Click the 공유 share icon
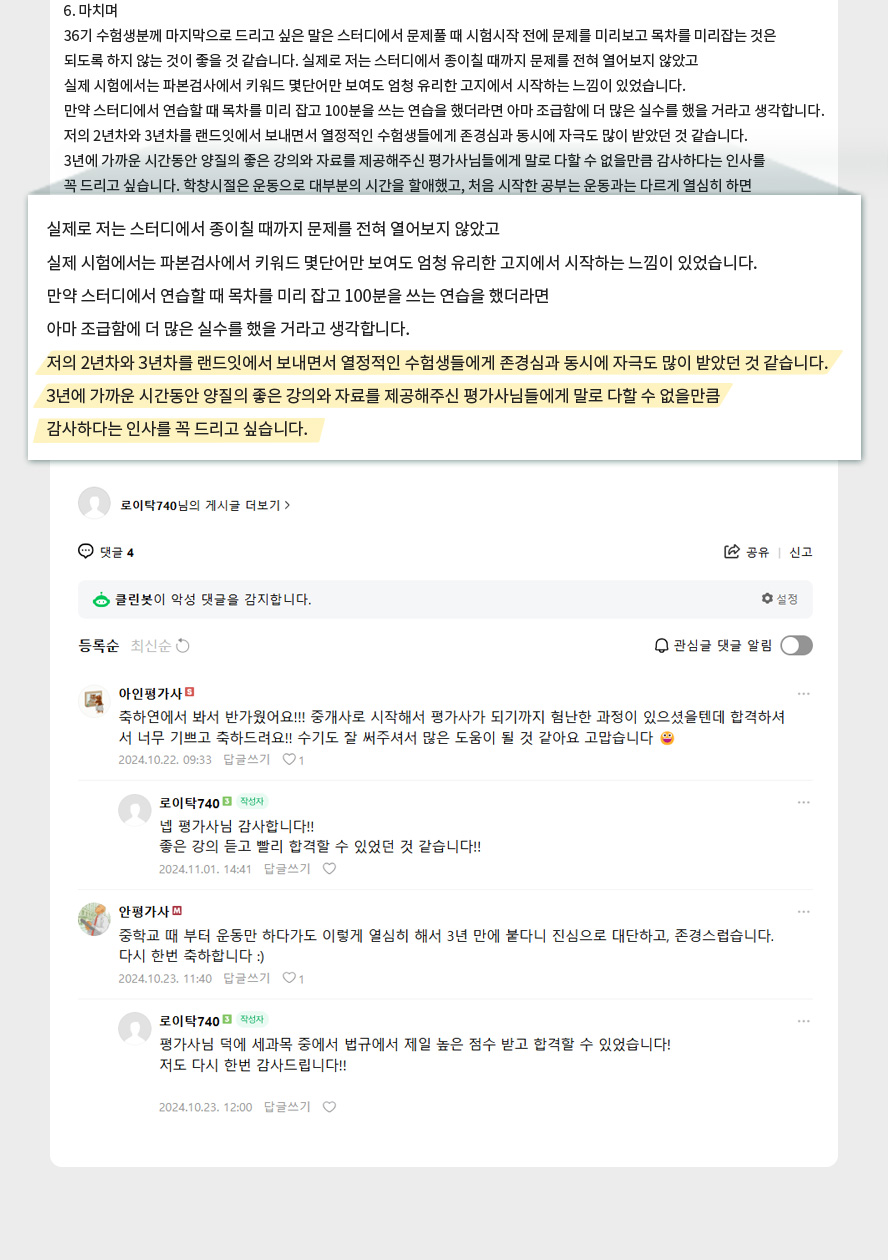 click(732, 552)
